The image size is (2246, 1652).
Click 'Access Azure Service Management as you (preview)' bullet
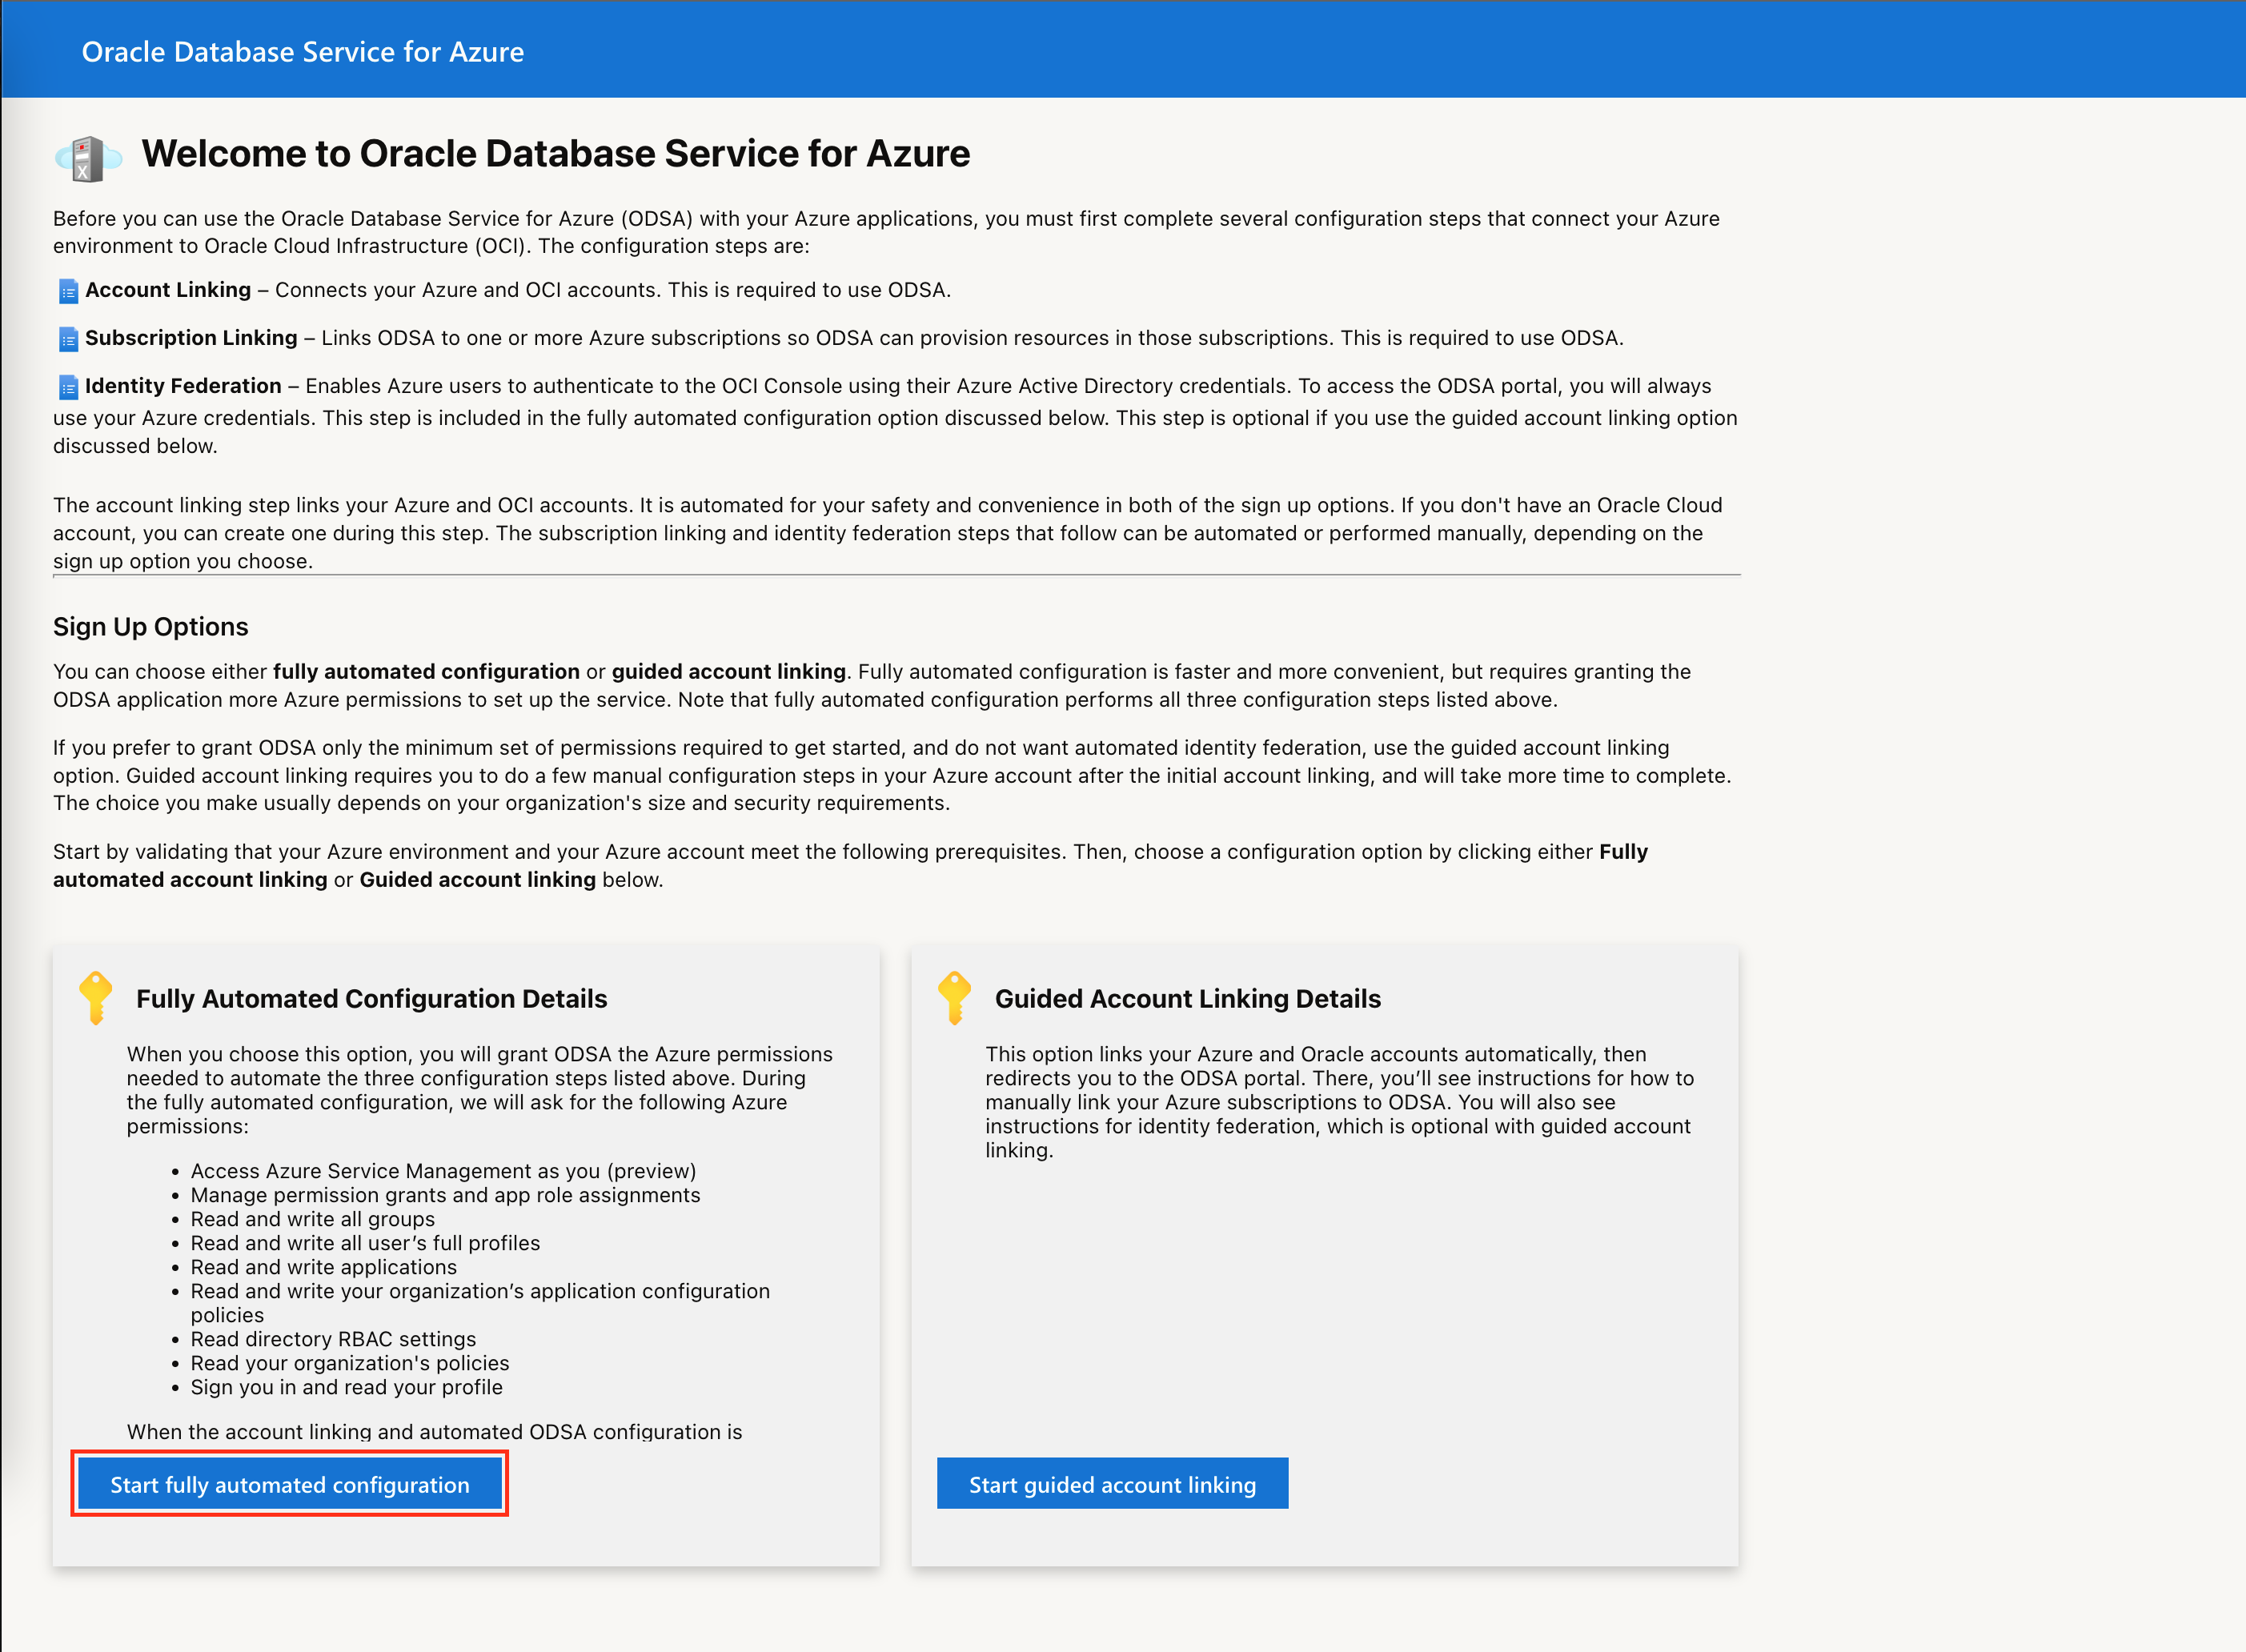(443, 1171)
